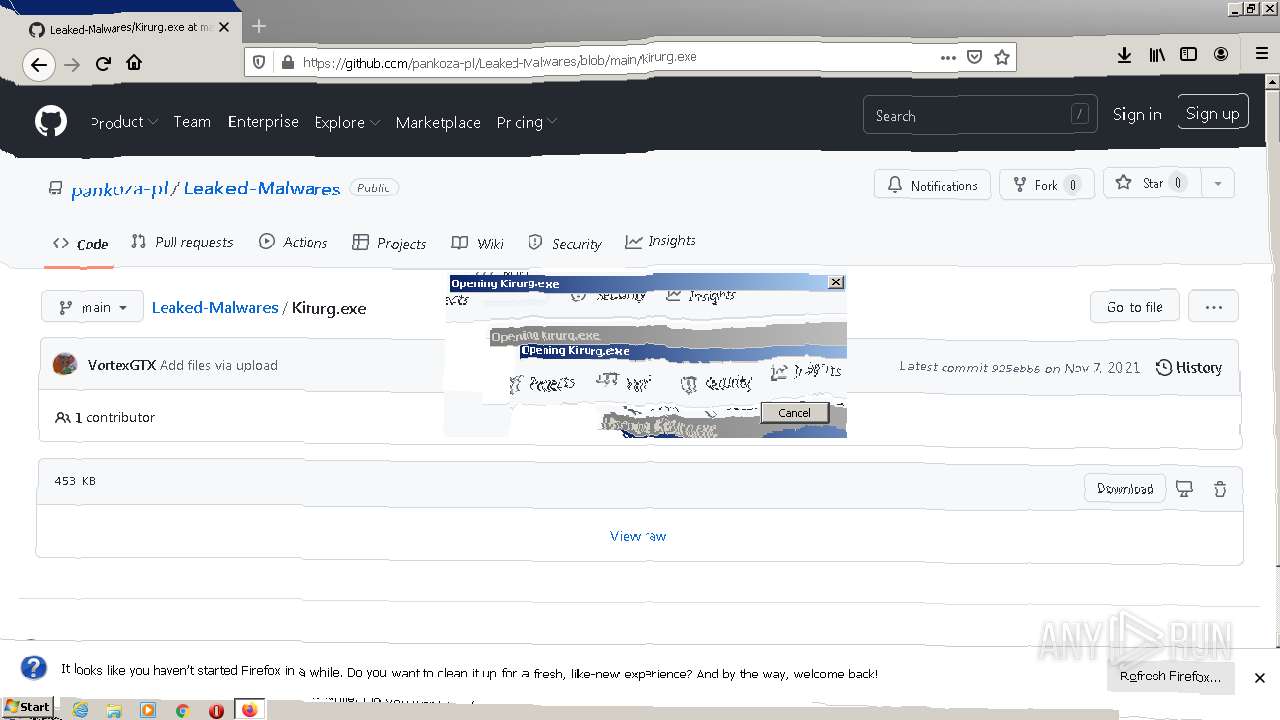This screenshot has height=720, width=1280.
Task: Click the Go to file button
Action: click(1134, 307)
